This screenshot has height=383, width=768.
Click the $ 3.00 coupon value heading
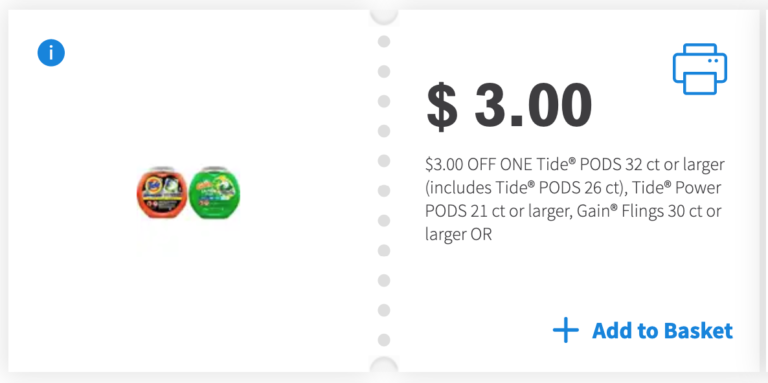tap(509, 106)
